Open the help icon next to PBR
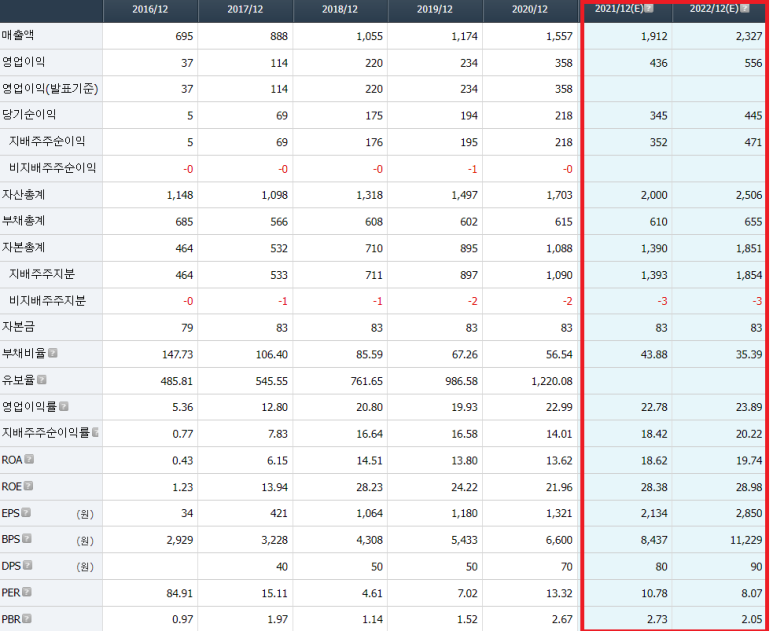Screen dimensions: 773x631 coord(27,619)
